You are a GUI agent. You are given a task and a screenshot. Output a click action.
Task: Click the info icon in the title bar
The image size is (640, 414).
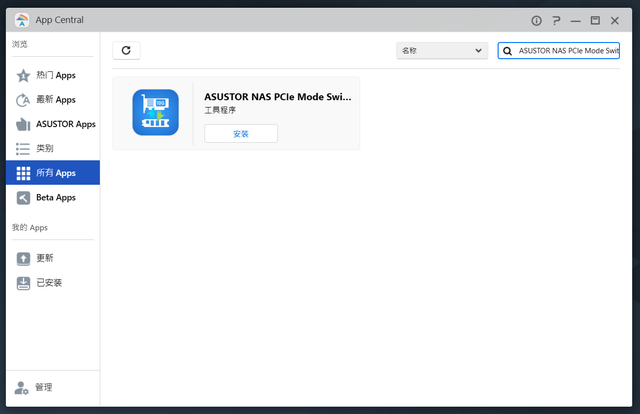pyautogui.click(x=536, y=20)
